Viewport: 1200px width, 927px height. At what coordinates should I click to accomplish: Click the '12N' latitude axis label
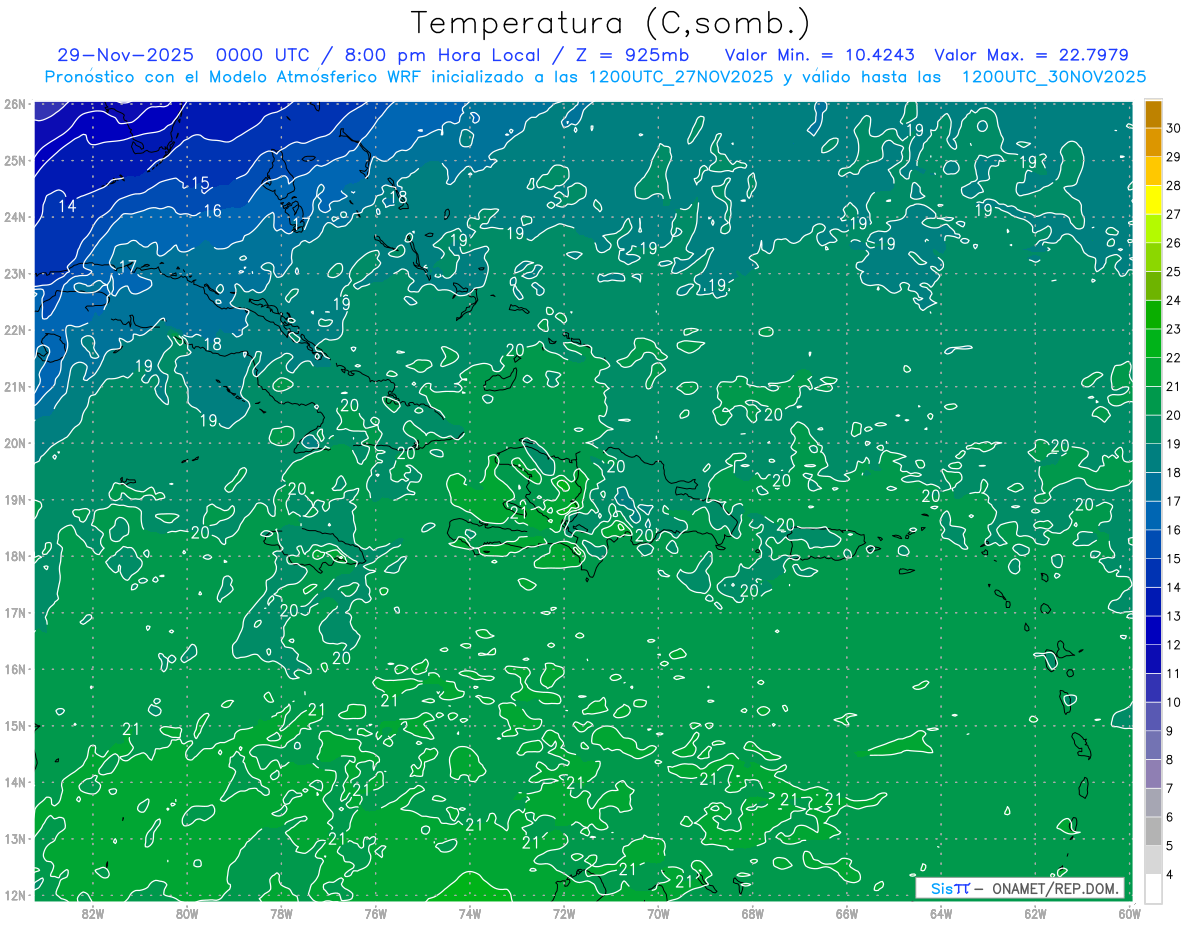(14, 895)
